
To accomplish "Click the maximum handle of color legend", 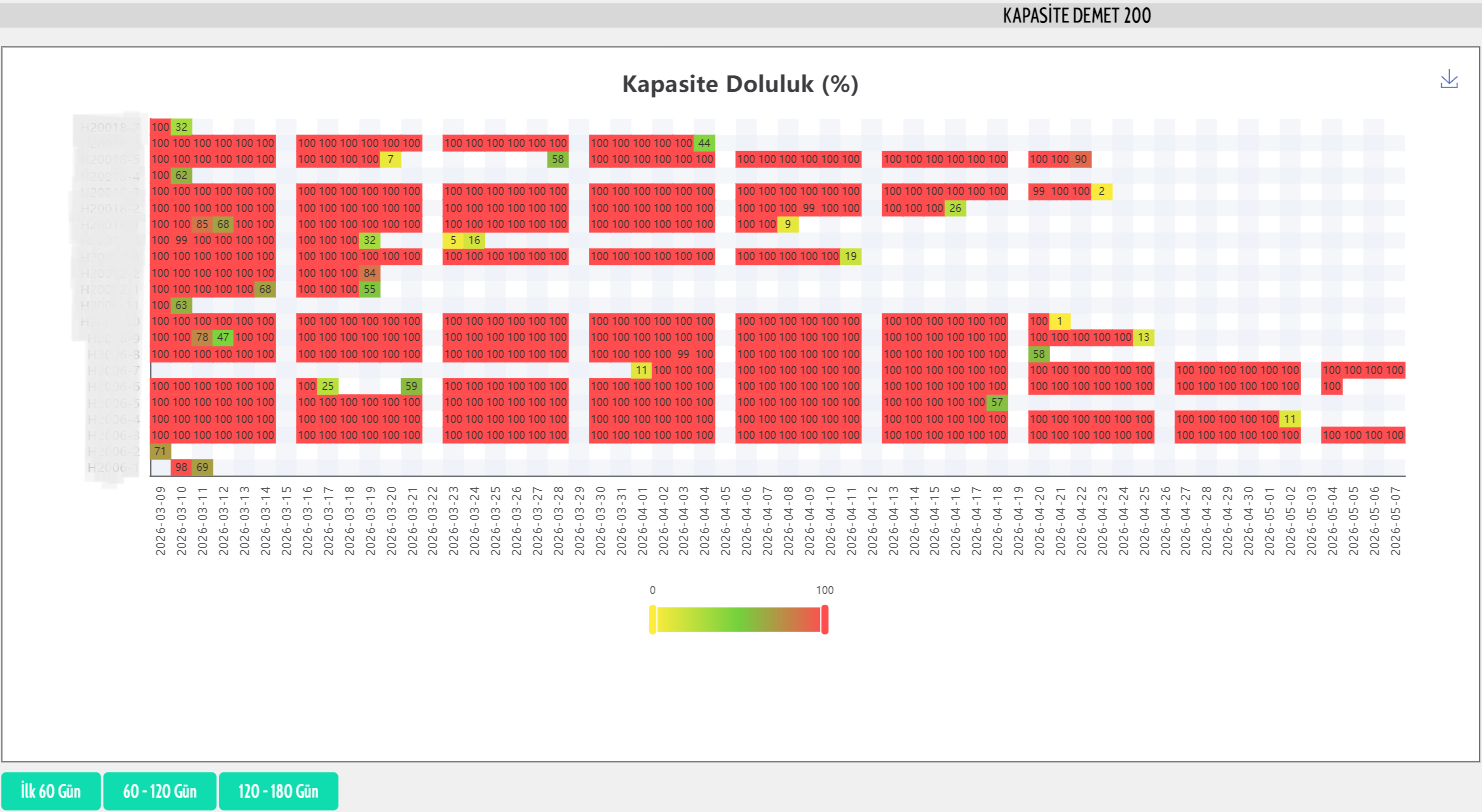I will click(x=825, y=620).
